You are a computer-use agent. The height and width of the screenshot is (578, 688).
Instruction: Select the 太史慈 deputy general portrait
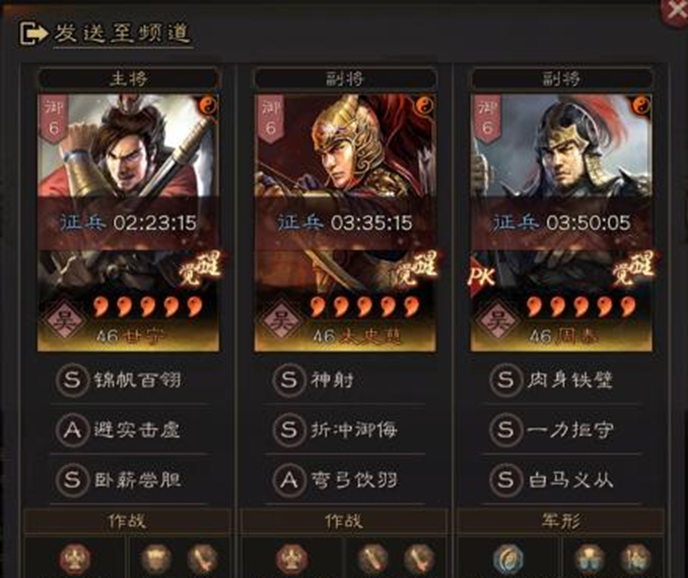coord(345,223)
